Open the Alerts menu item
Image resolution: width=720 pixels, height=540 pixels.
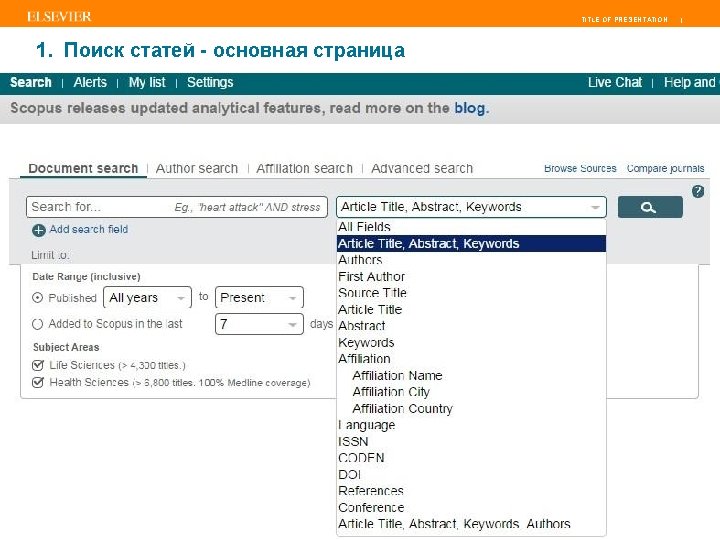[x=90, y=83]
